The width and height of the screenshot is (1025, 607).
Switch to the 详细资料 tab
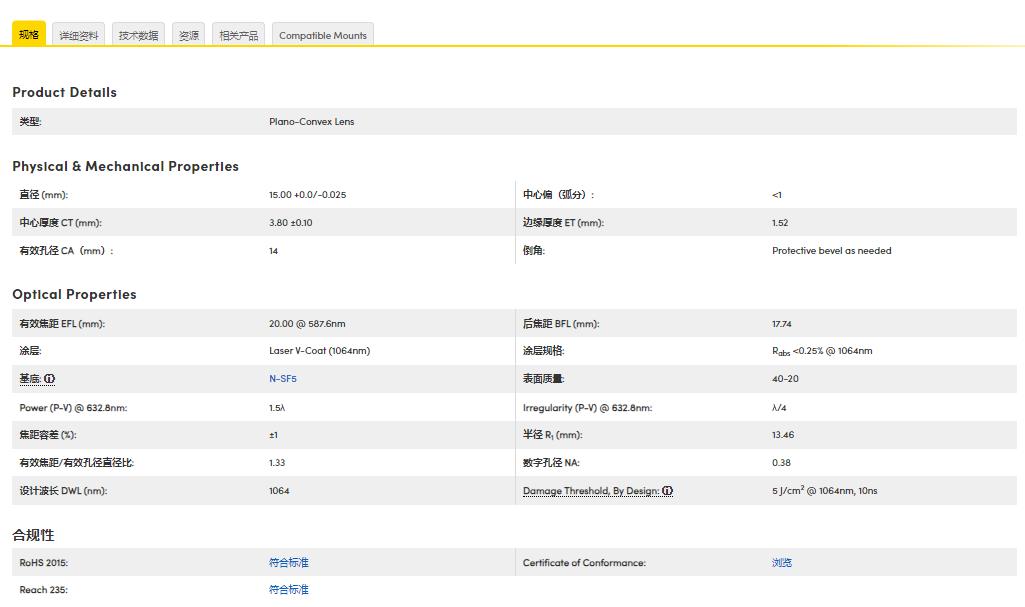pyautogui.click(x=79, y=36)
